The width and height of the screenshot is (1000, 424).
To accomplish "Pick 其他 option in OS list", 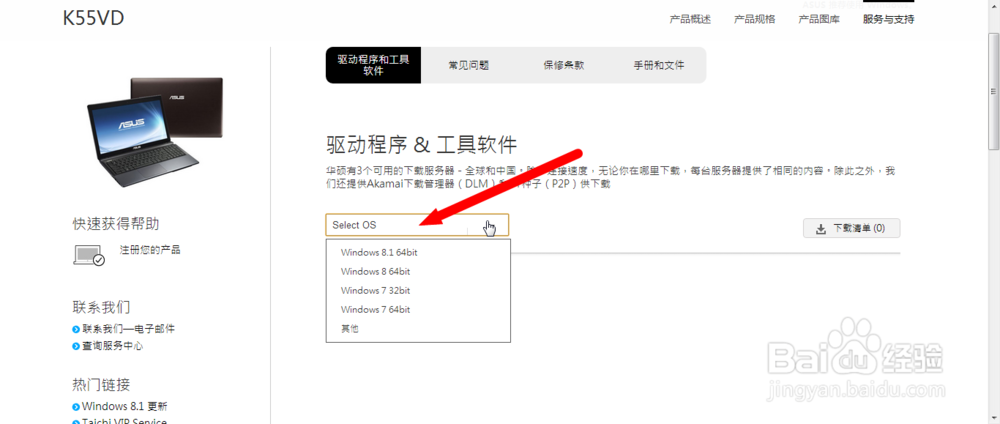I will tap(350, 329).
